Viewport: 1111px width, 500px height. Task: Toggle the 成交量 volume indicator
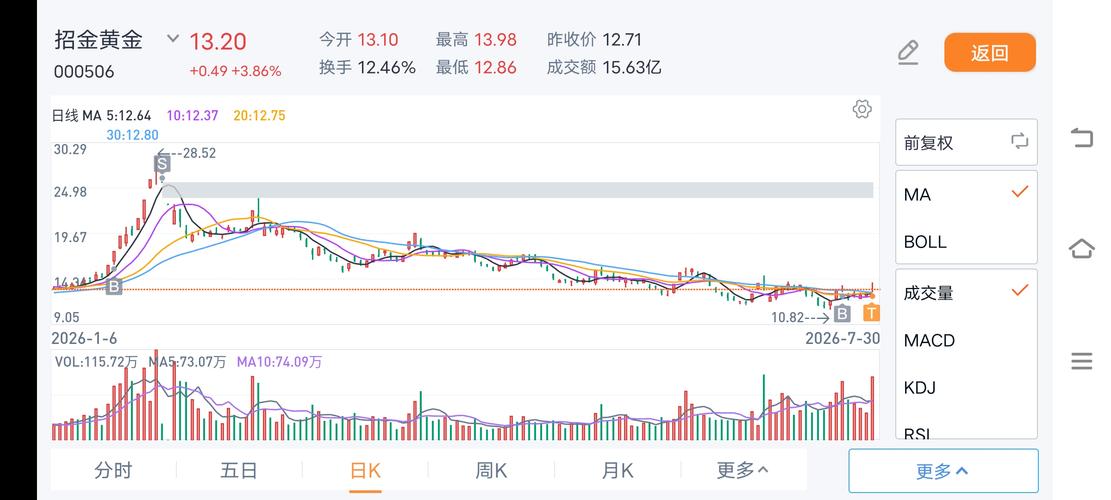(x=1019, y=290)
